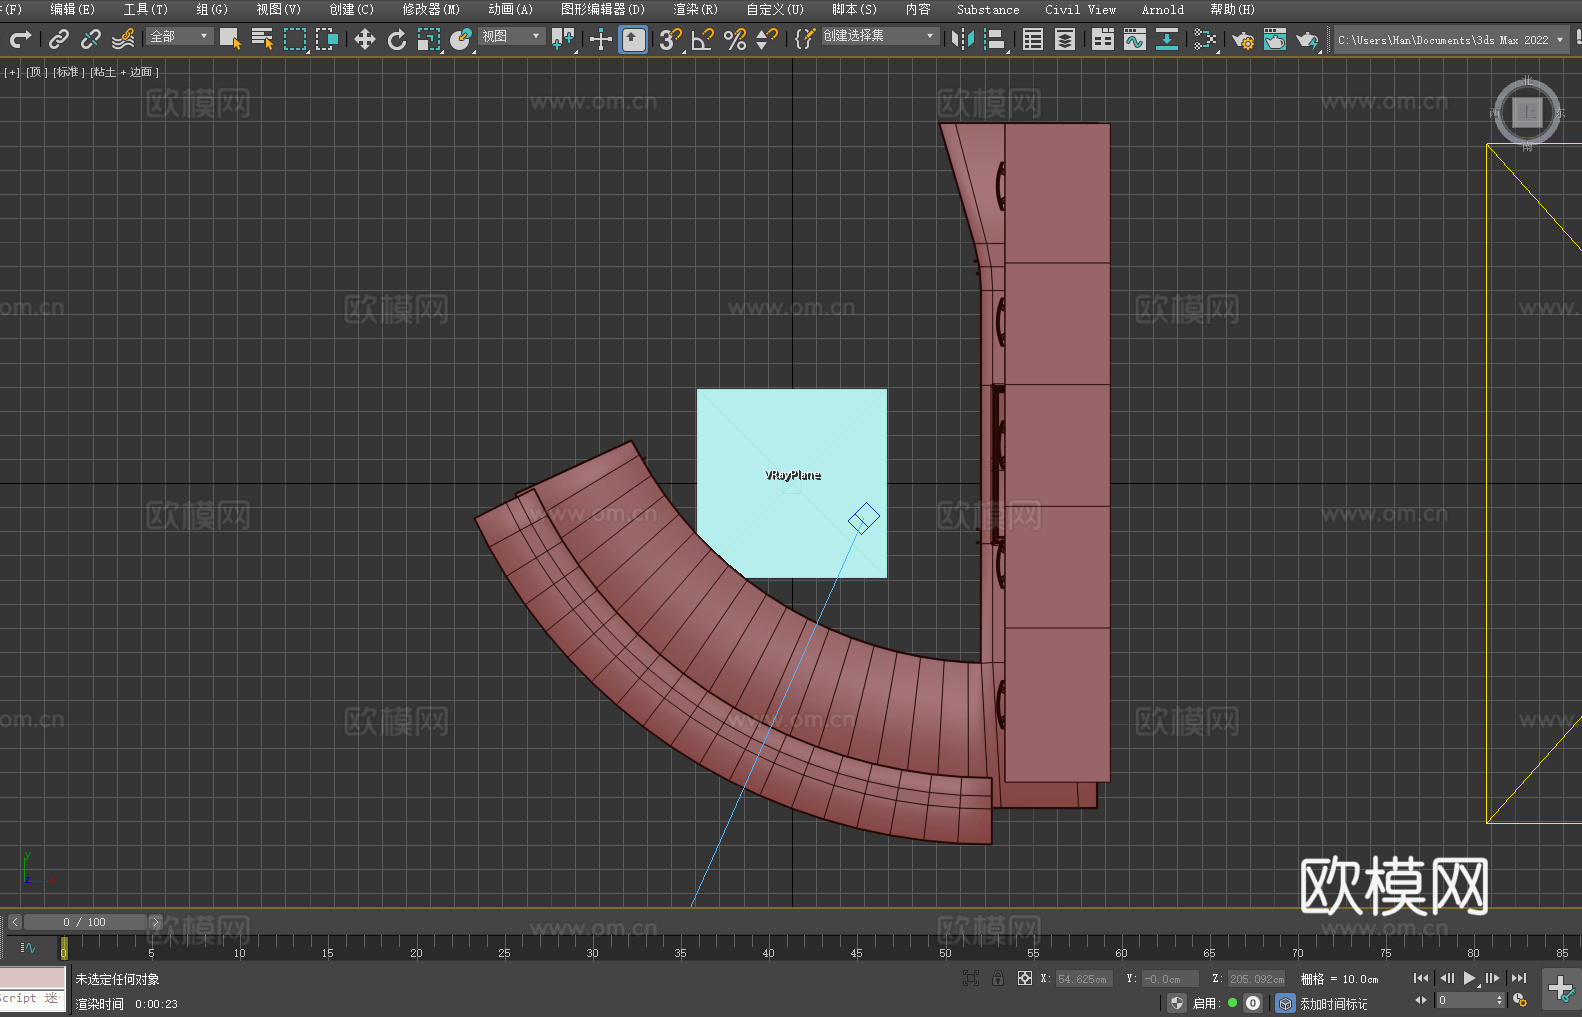
Task: Click the time slider right arrow
Action: click(x=155, y=922)
